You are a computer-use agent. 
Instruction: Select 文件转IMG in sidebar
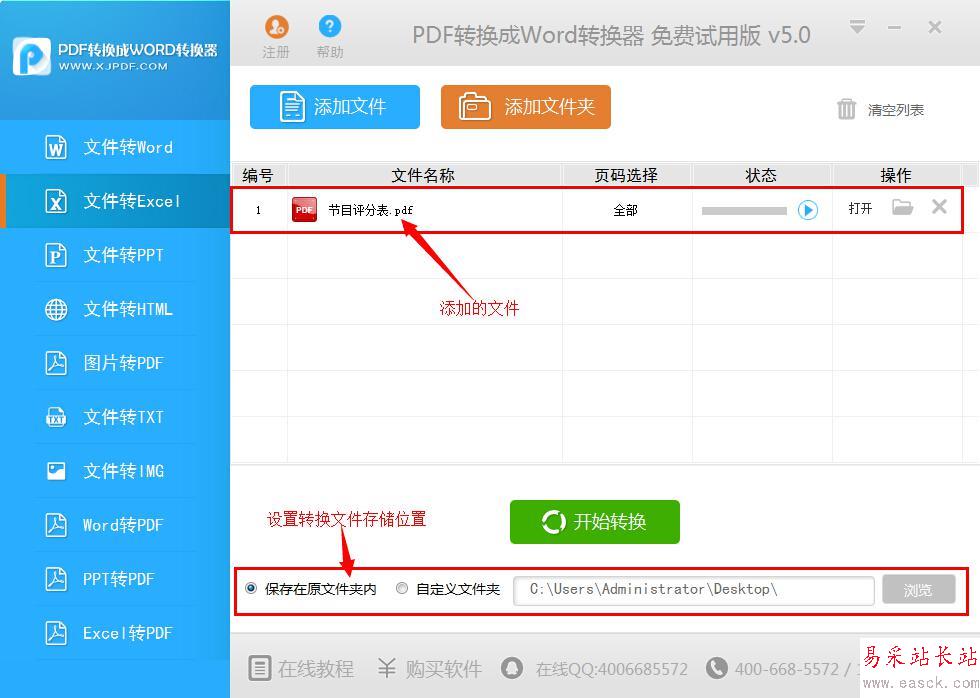pos(115,471)
